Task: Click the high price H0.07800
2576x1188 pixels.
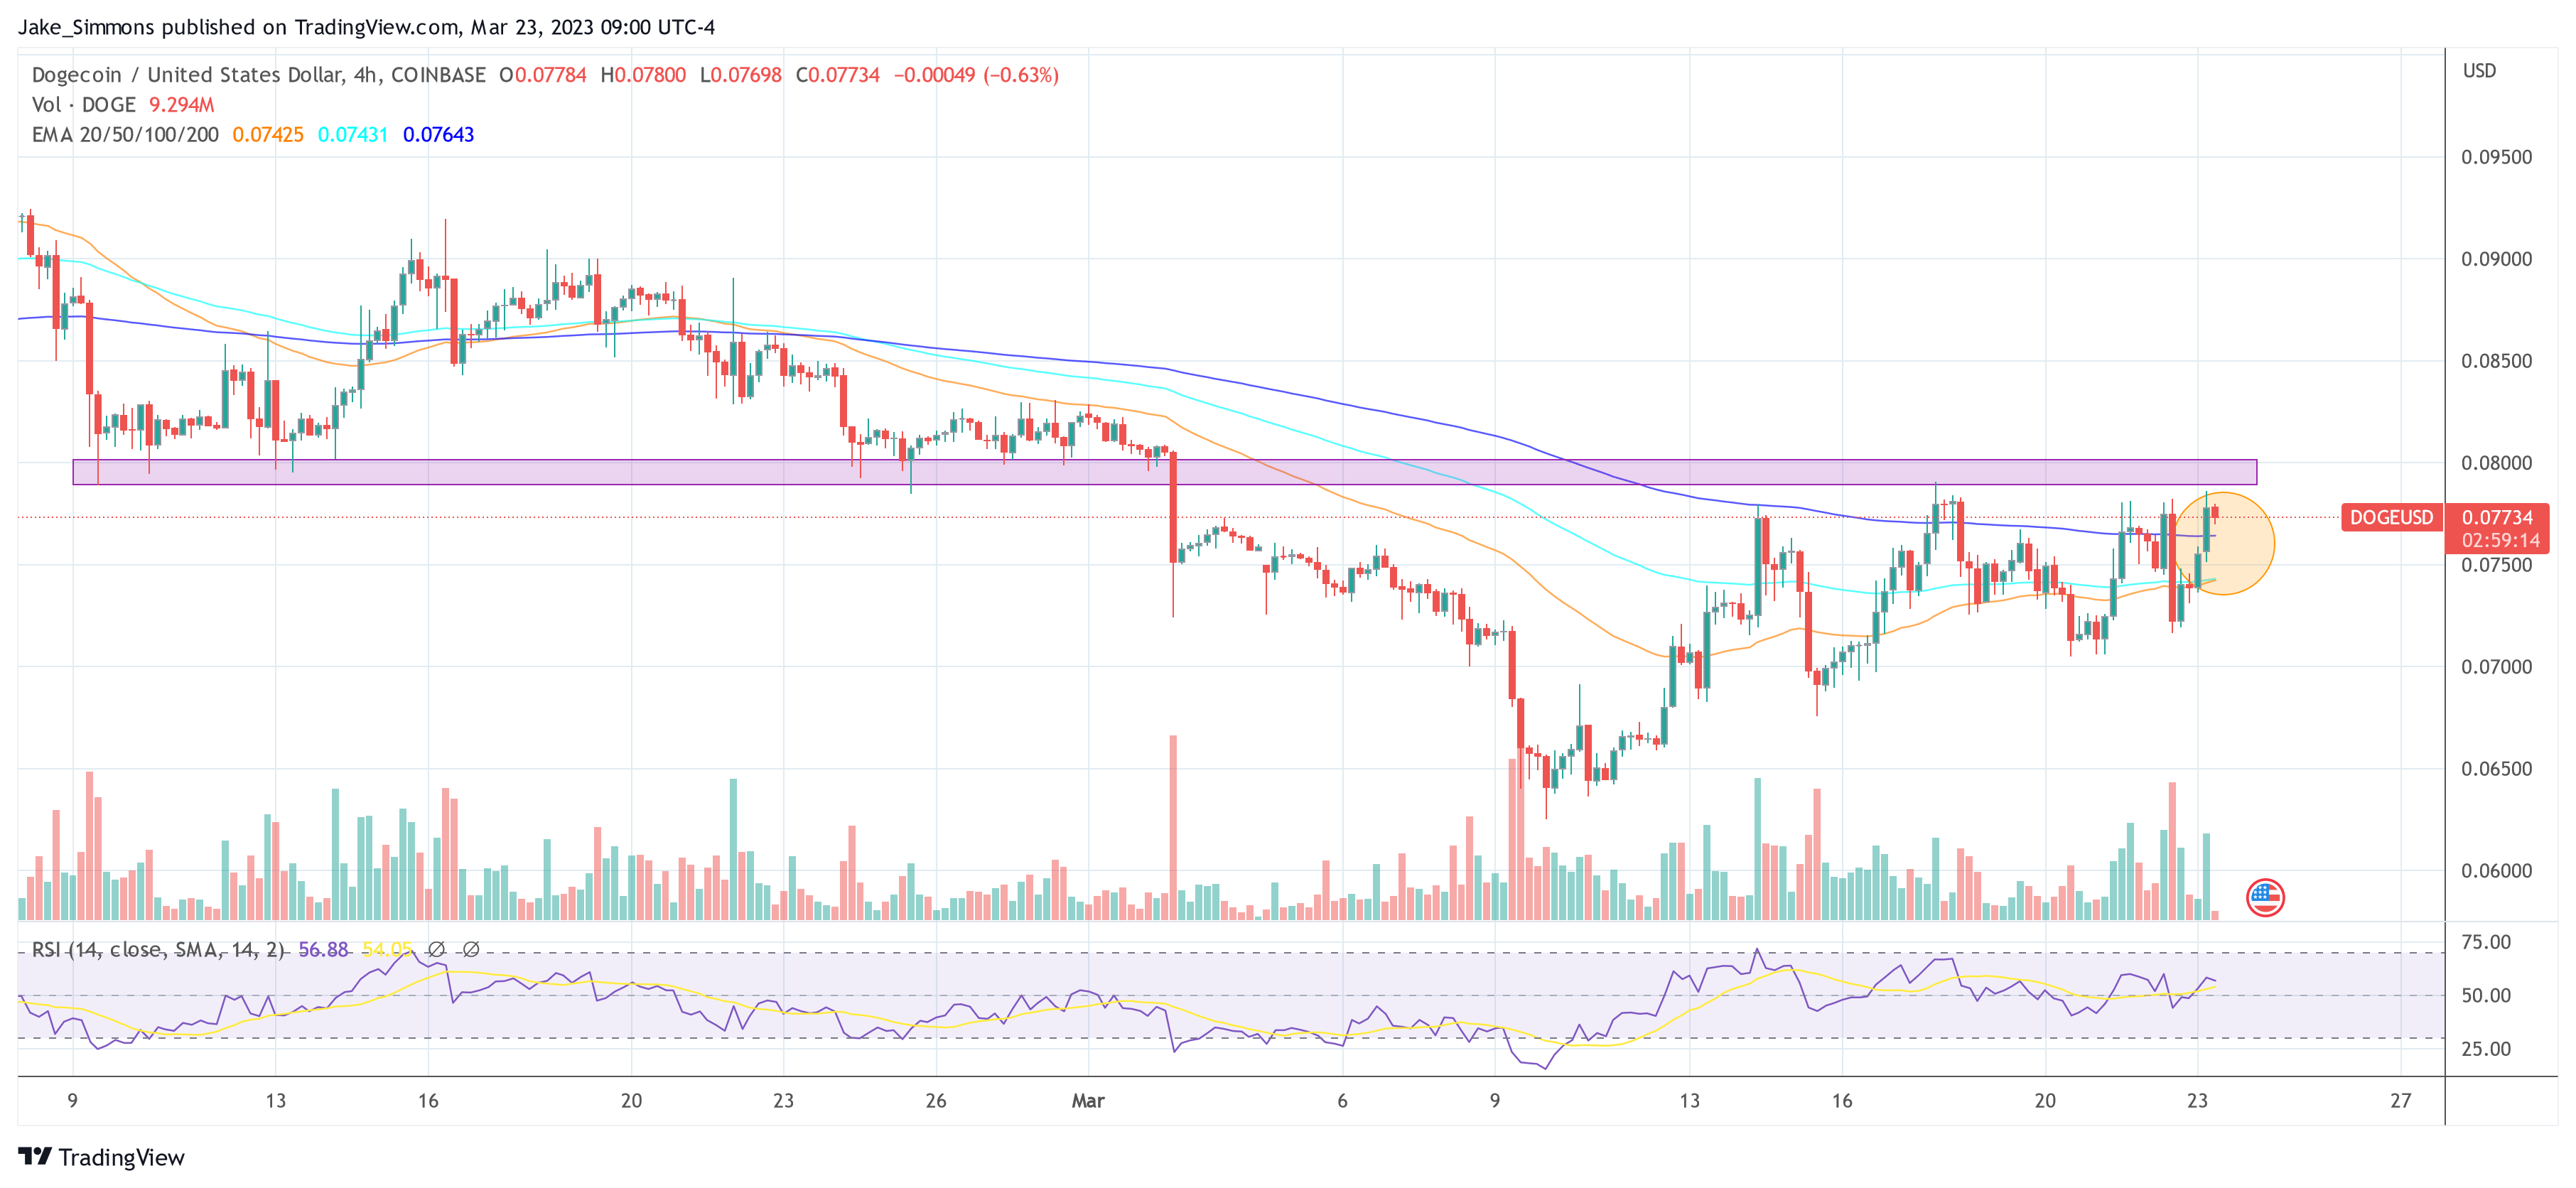Action: pyautogui.click(x=643, y=75)
